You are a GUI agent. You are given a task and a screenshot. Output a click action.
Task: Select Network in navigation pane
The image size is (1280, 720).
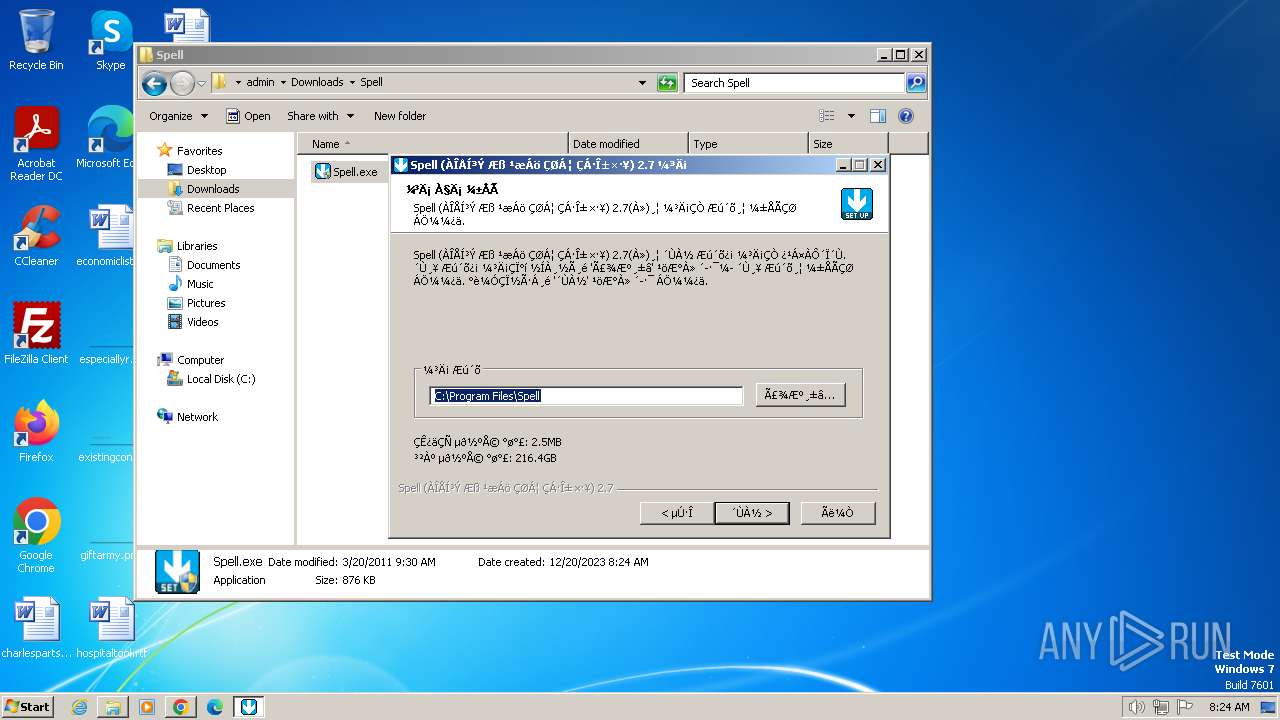(197, 417)
